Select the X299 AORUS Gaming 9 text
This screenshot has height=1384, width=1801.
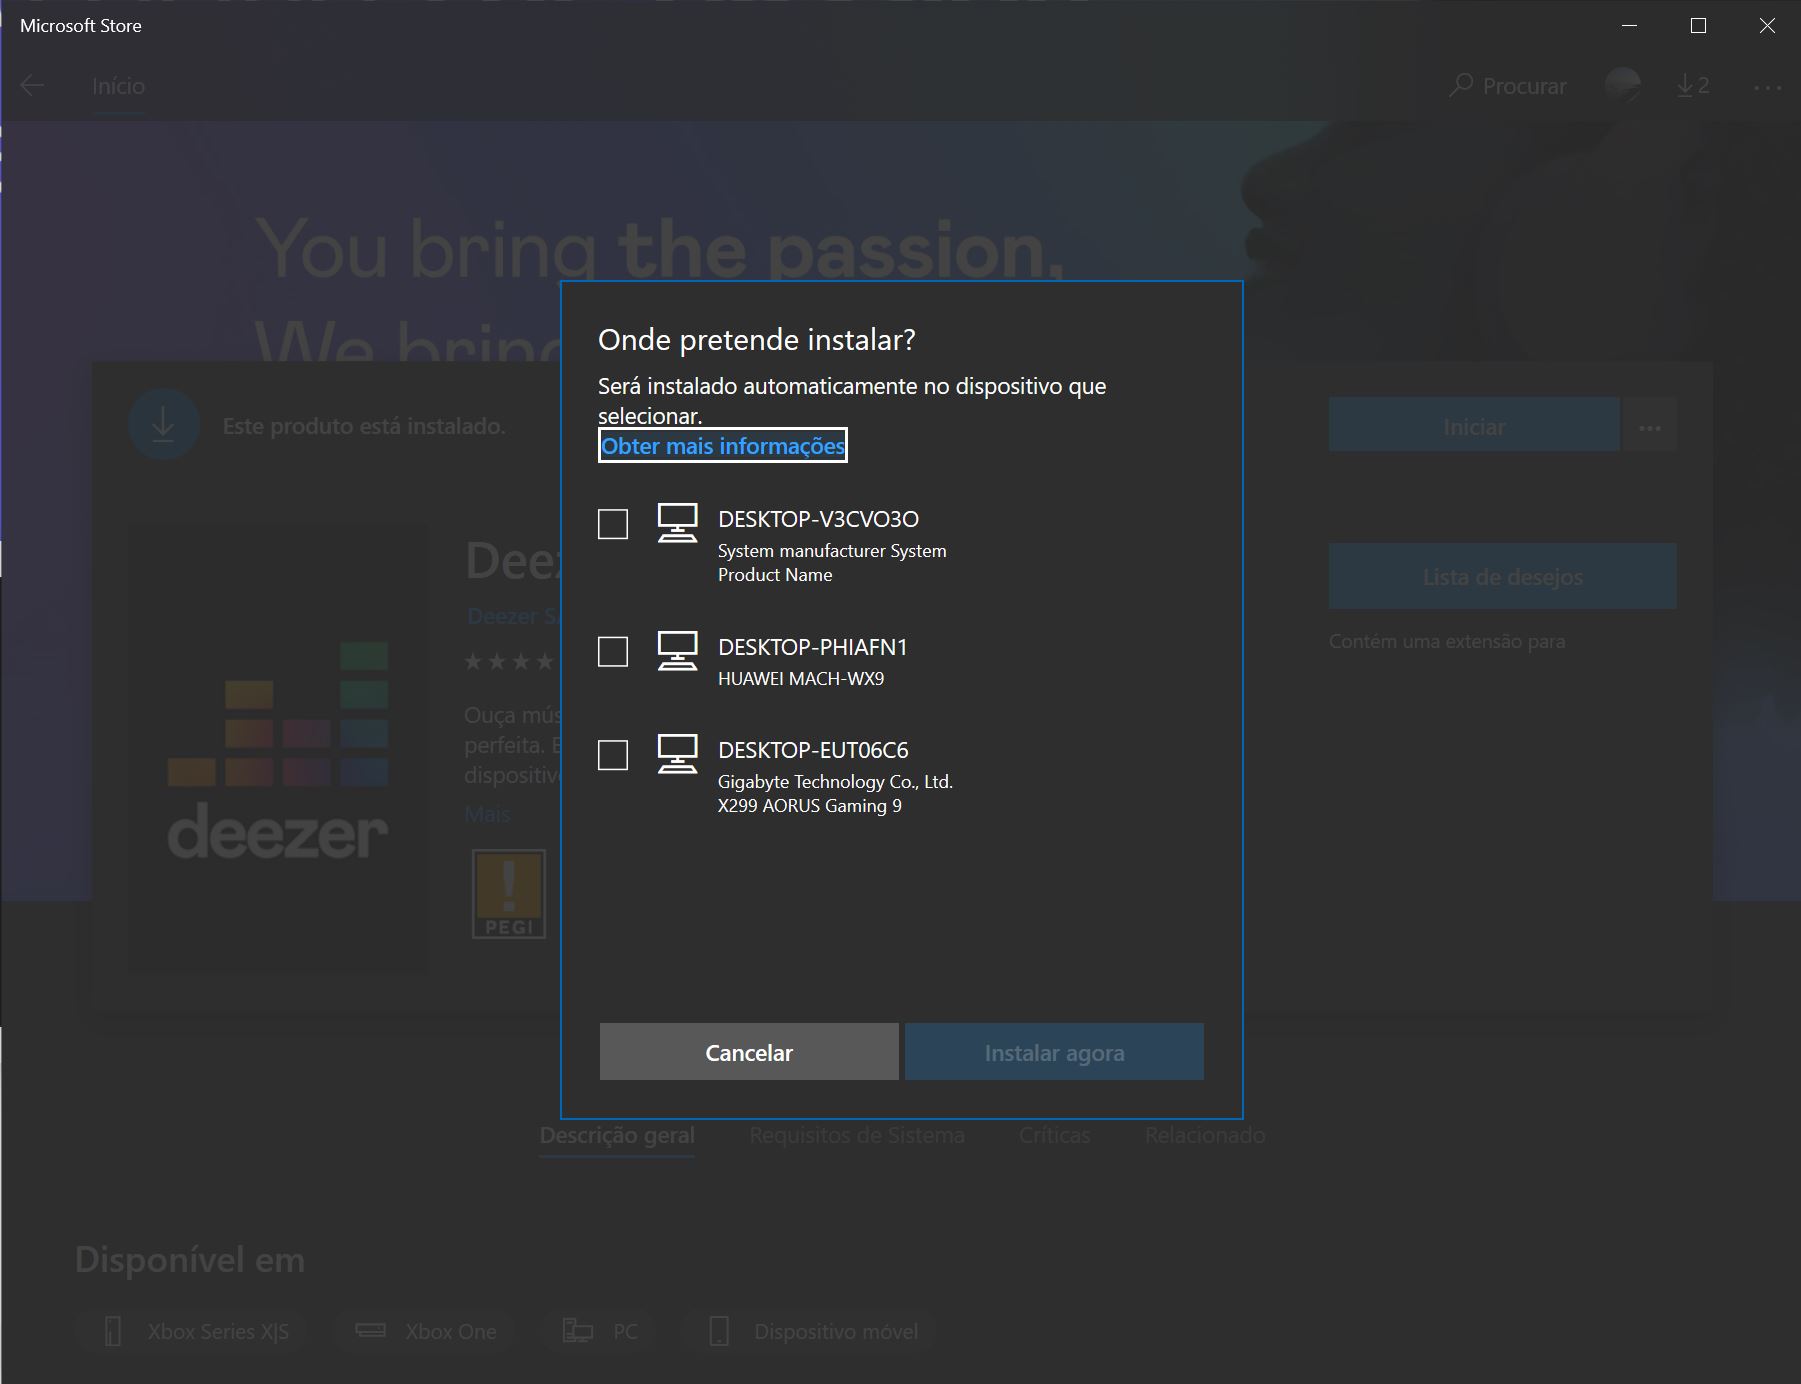810,806
